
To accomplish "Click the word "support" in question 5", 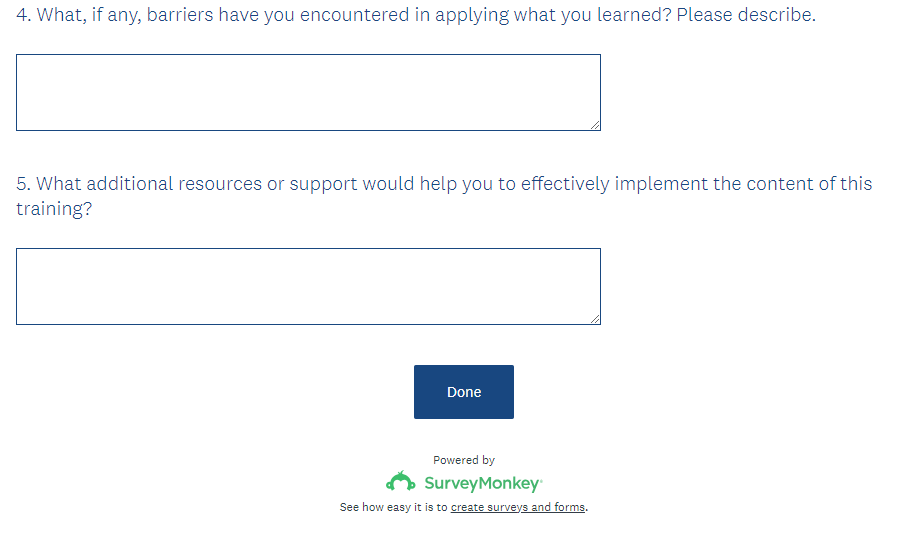I will (x=323, y=184).
